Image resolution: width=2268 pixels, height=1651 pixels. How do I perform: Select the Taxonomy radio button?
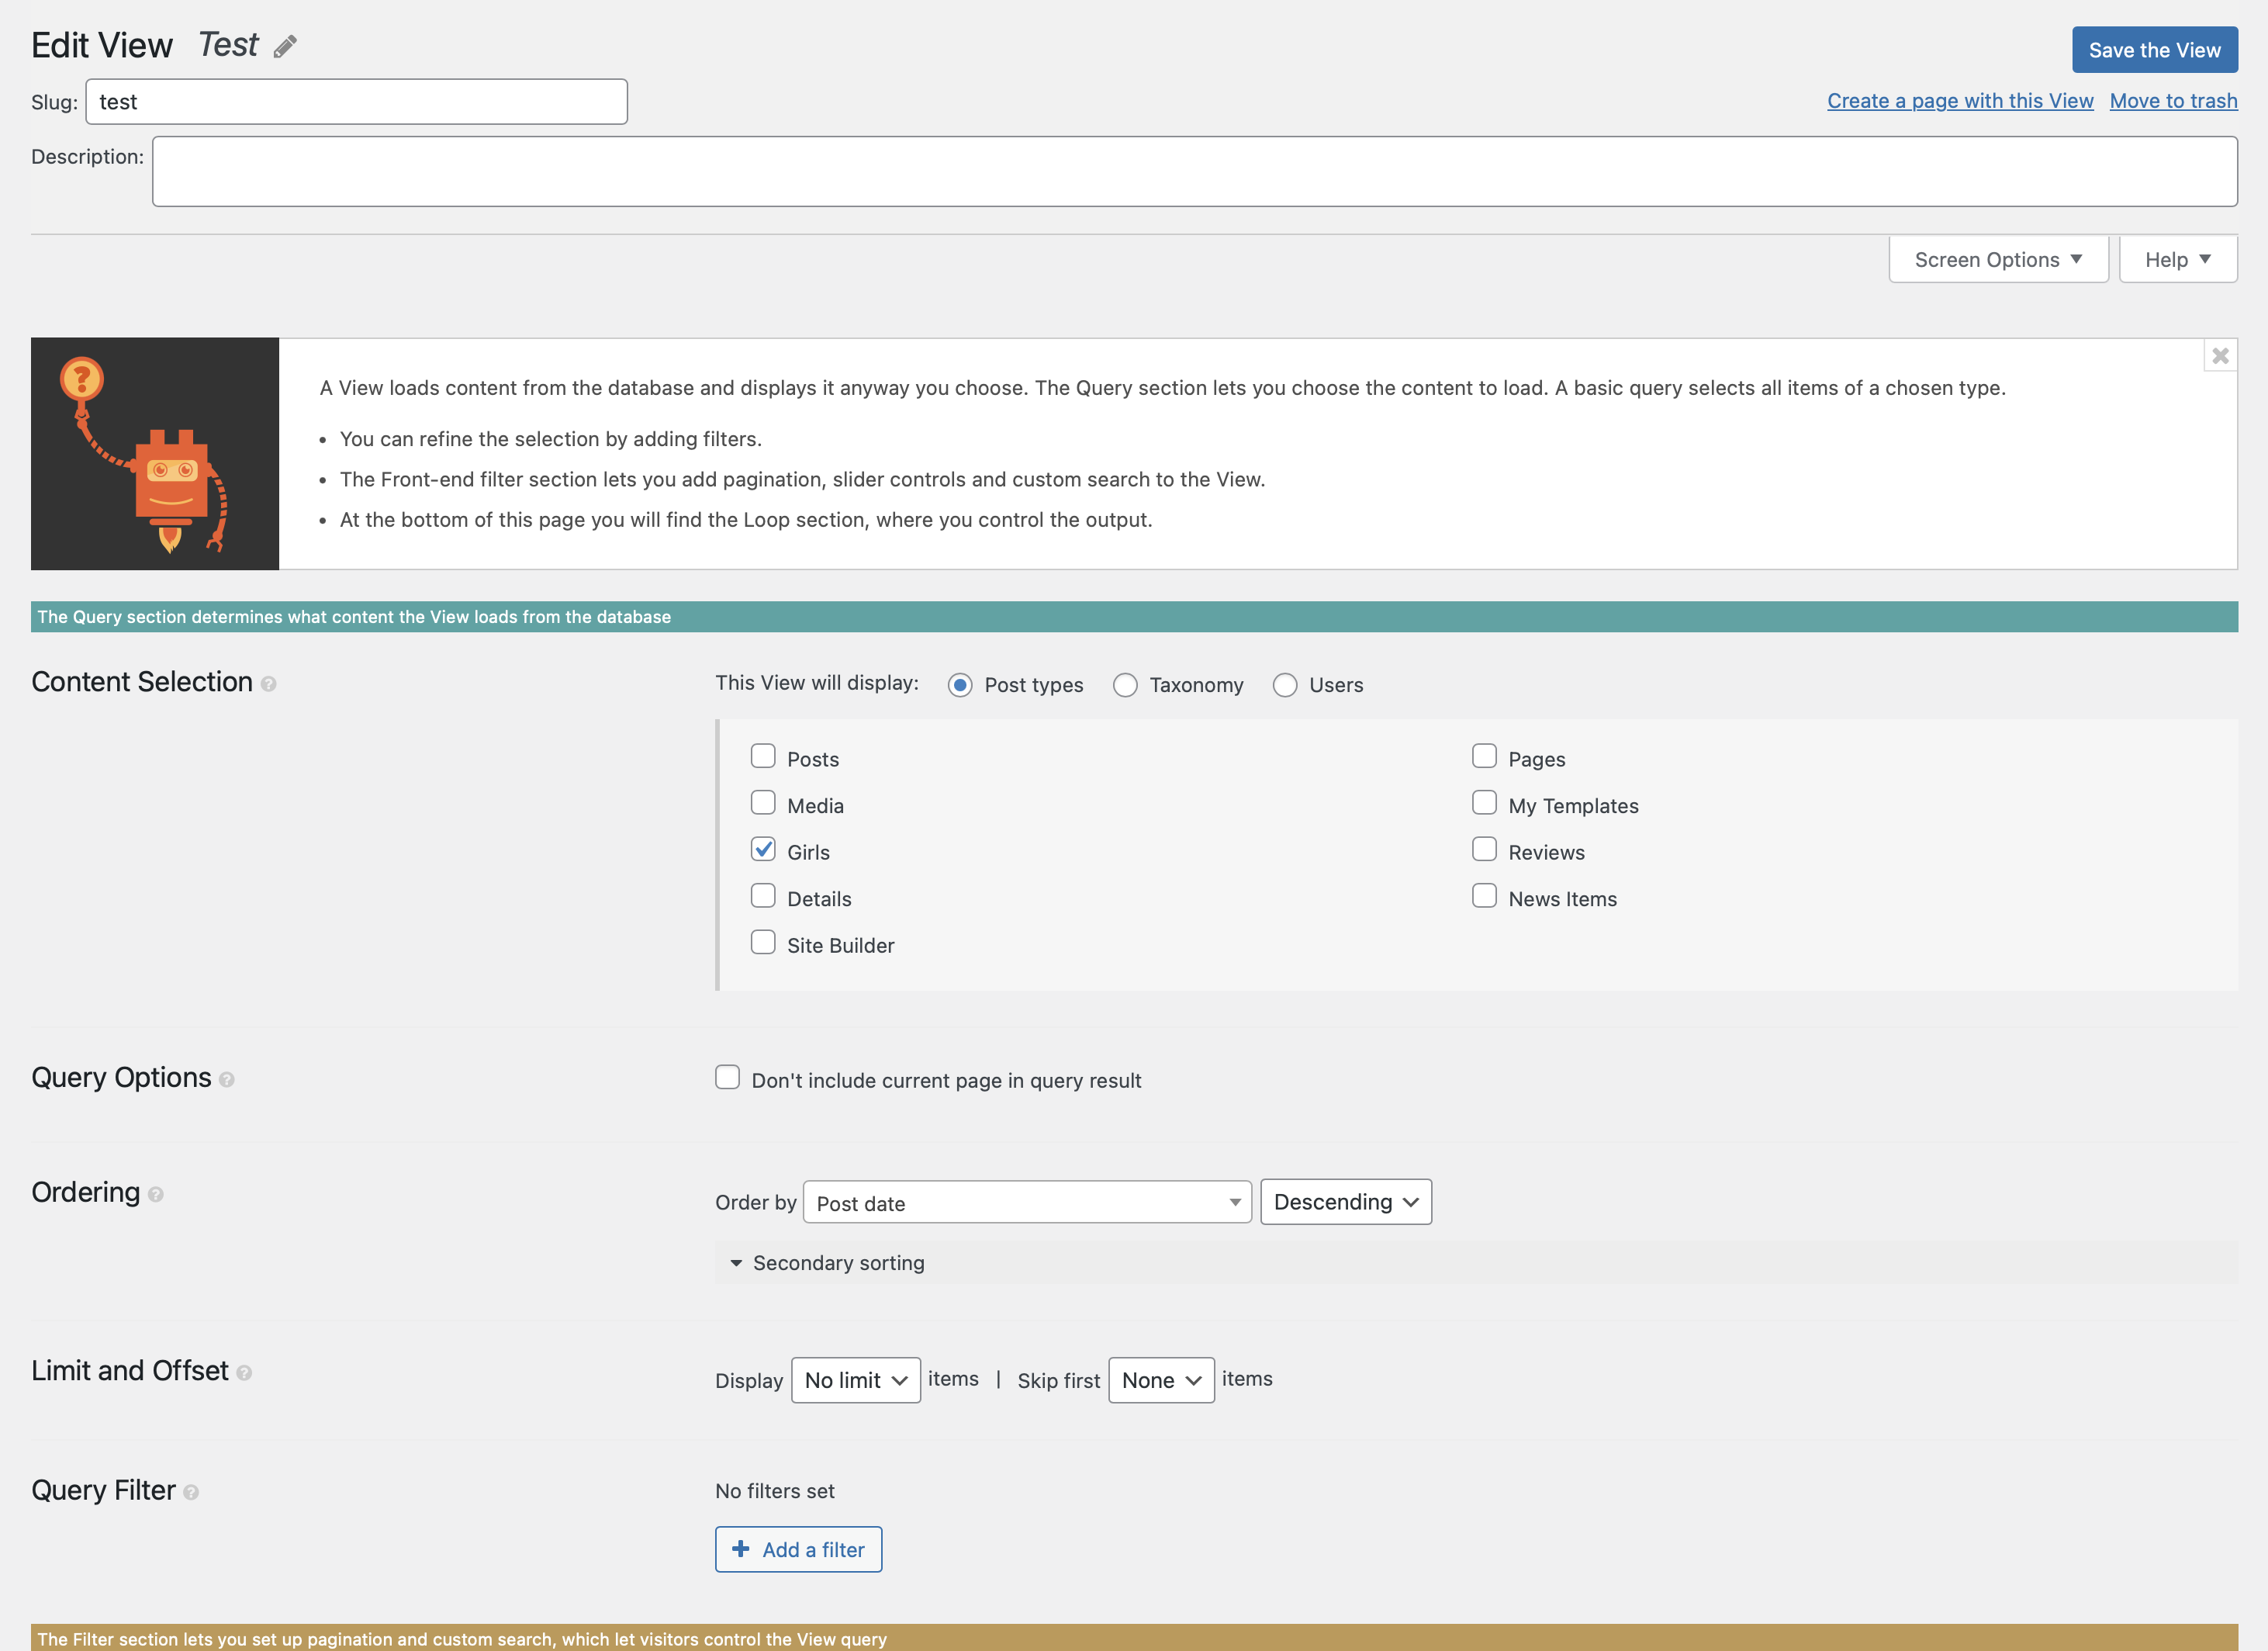tap(1125, 685)
